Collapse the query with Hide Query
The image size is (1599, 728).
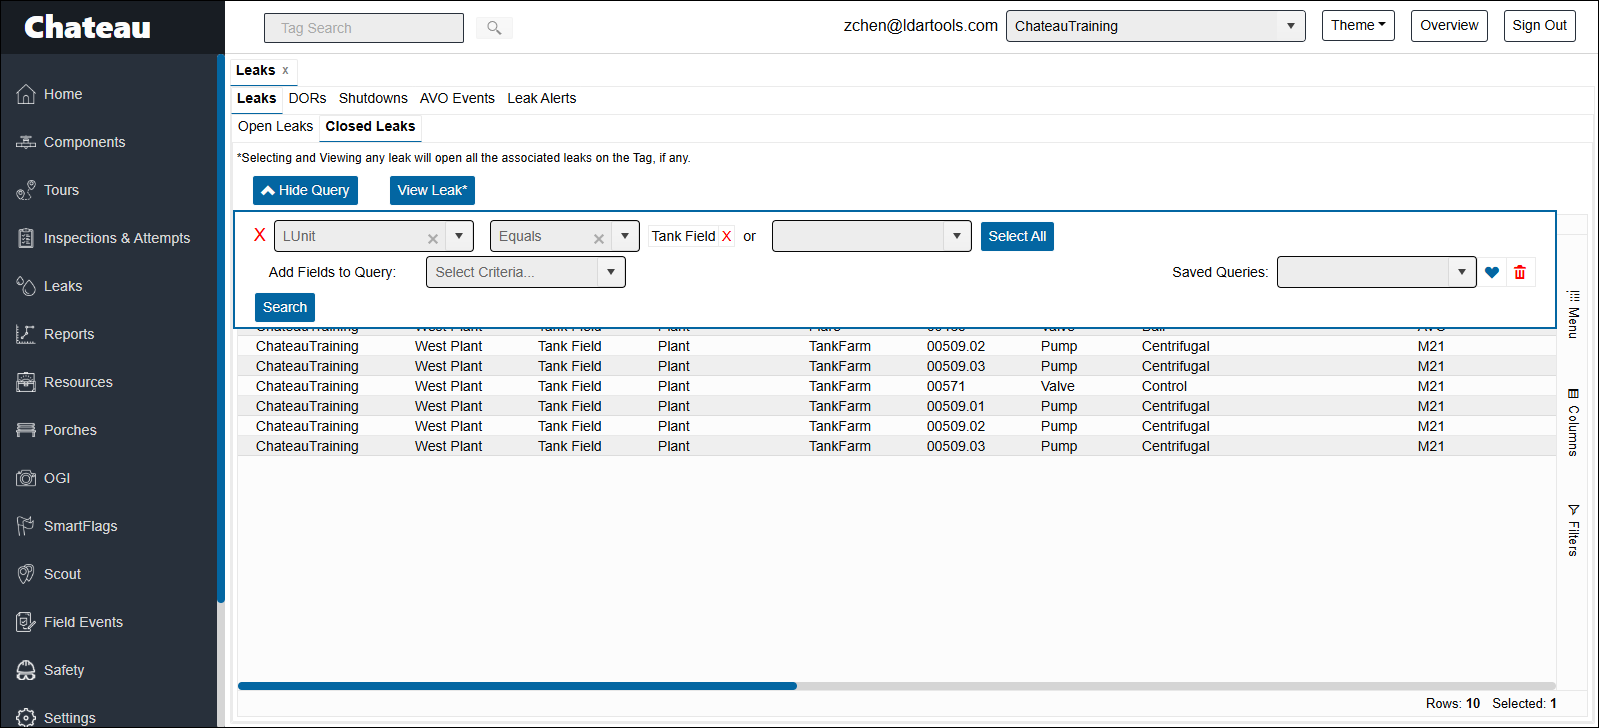click(x=305, y=190)
